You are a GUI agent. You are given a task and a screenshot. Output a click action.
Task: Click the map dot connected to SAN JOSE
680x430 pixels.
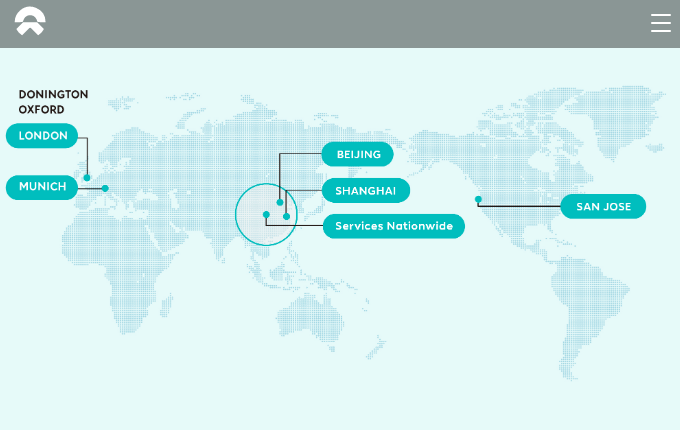pos(478,199)
